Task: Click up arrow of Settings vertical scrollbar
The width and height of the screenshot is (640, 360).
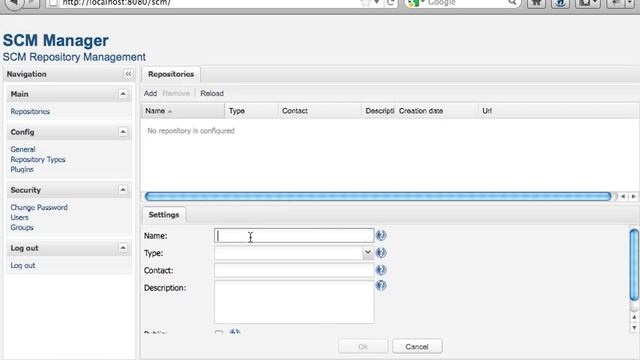Action: coord(634,317)
